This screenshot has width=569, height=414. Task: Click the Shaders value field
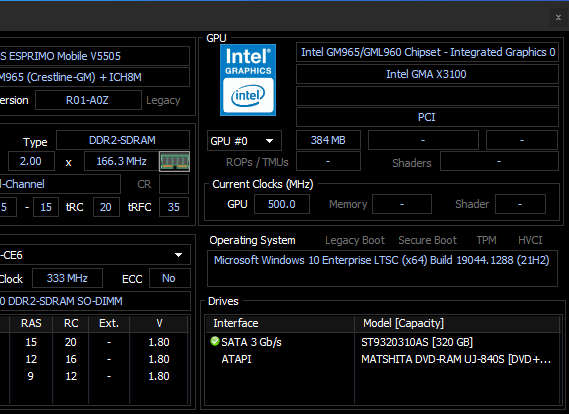pos(499,161)
